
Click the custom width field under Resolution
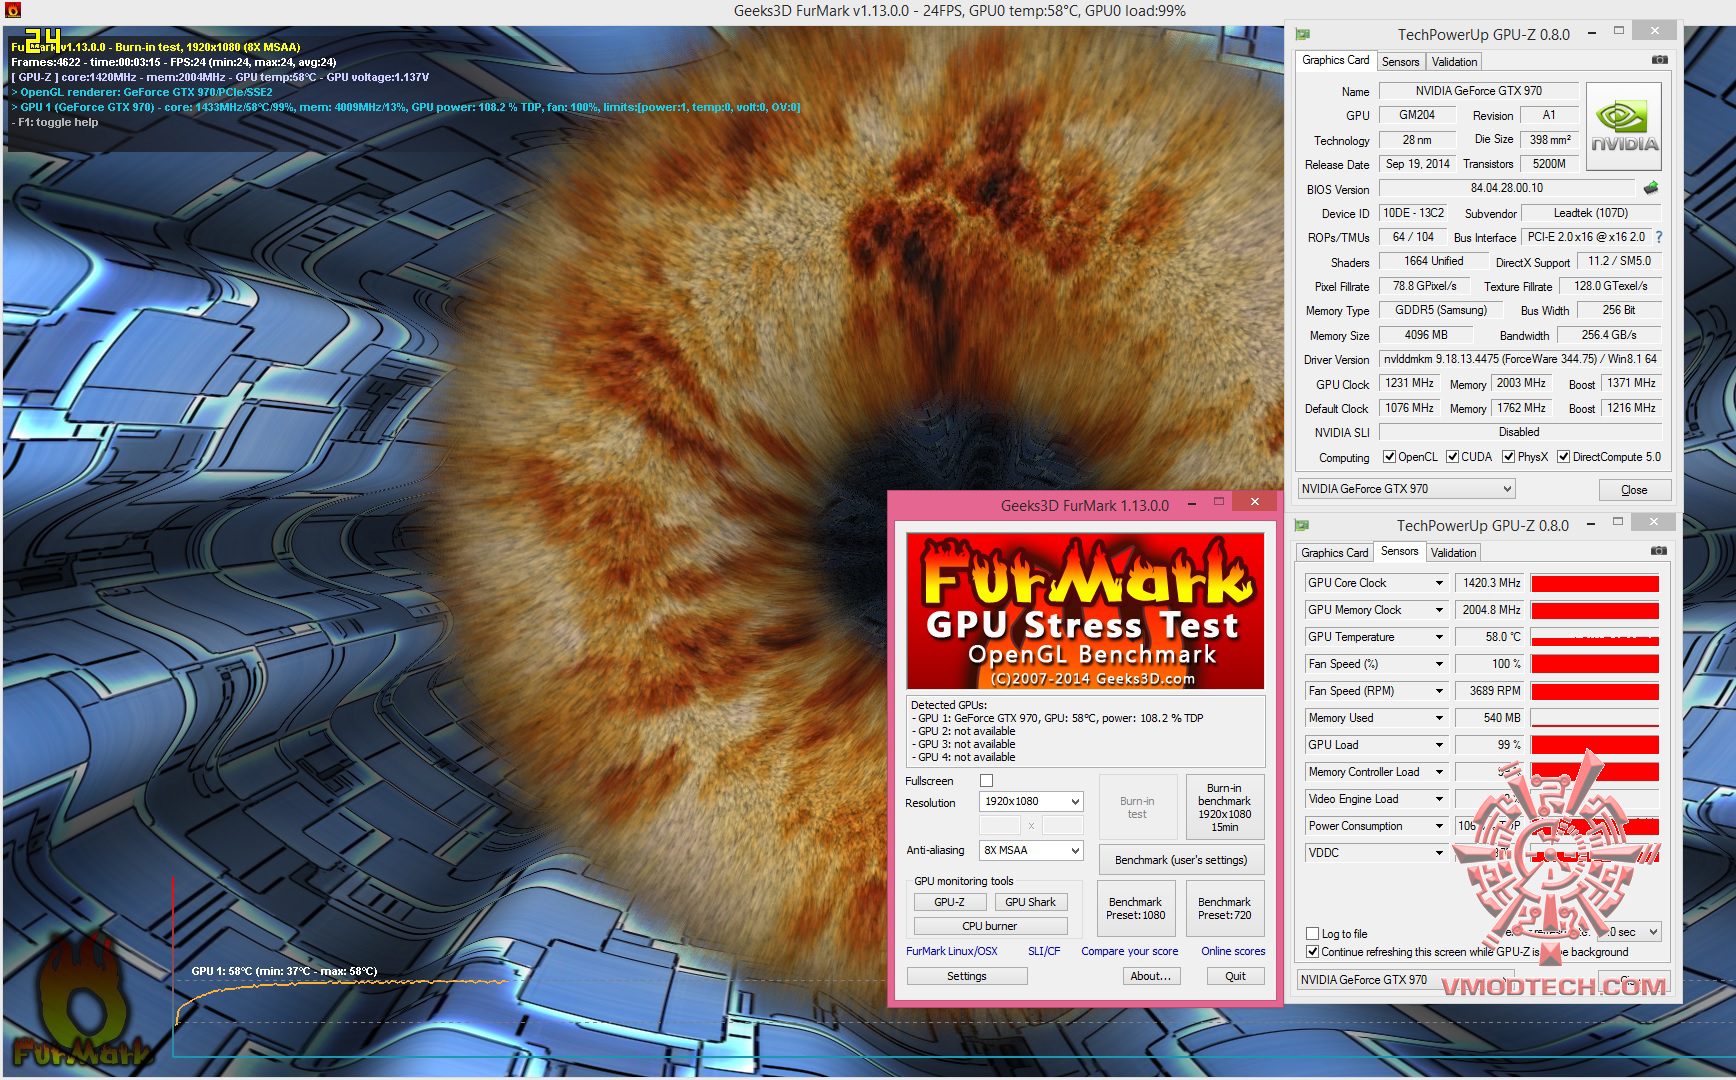[1000, 825]
